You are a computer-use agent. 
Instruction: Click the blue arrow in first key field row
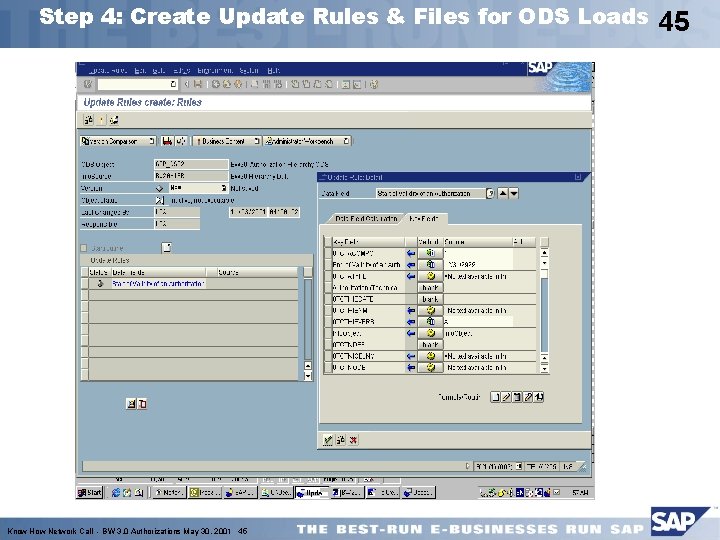click(x=411, y=253)
